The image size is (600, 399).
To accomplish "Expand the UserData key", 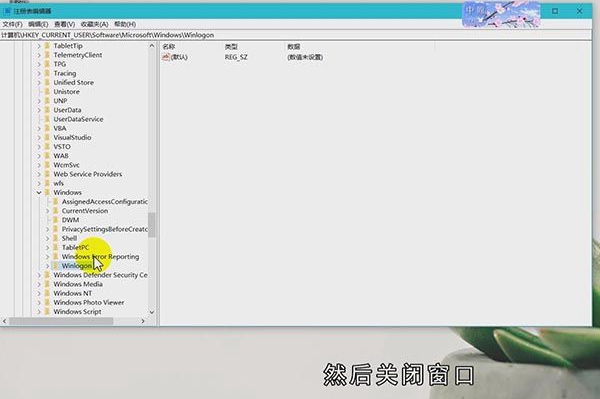I will 39,110.
